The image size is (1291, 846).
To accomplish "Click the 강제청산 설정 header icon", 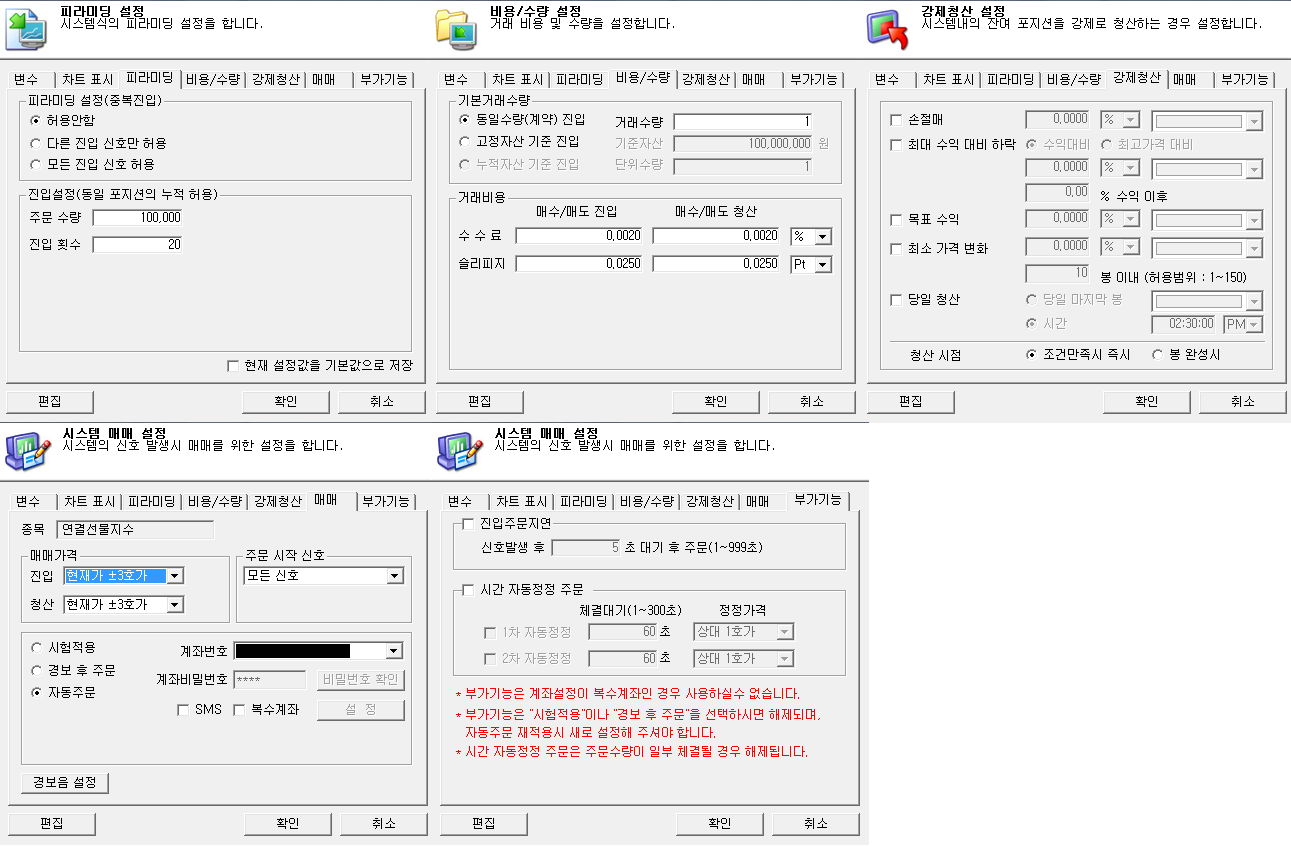I will (887, 28).
